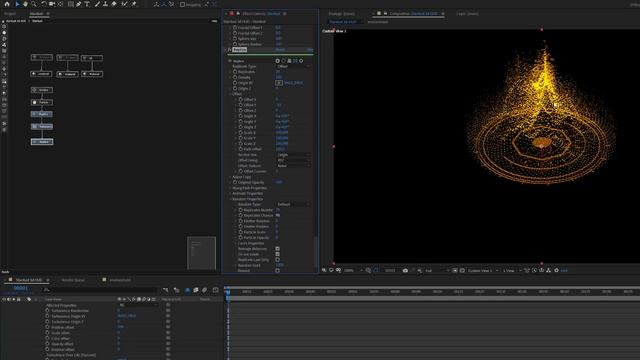Select the Puppet Pin tool
Screen dimensions: 640x360
[x=134, y=4]
